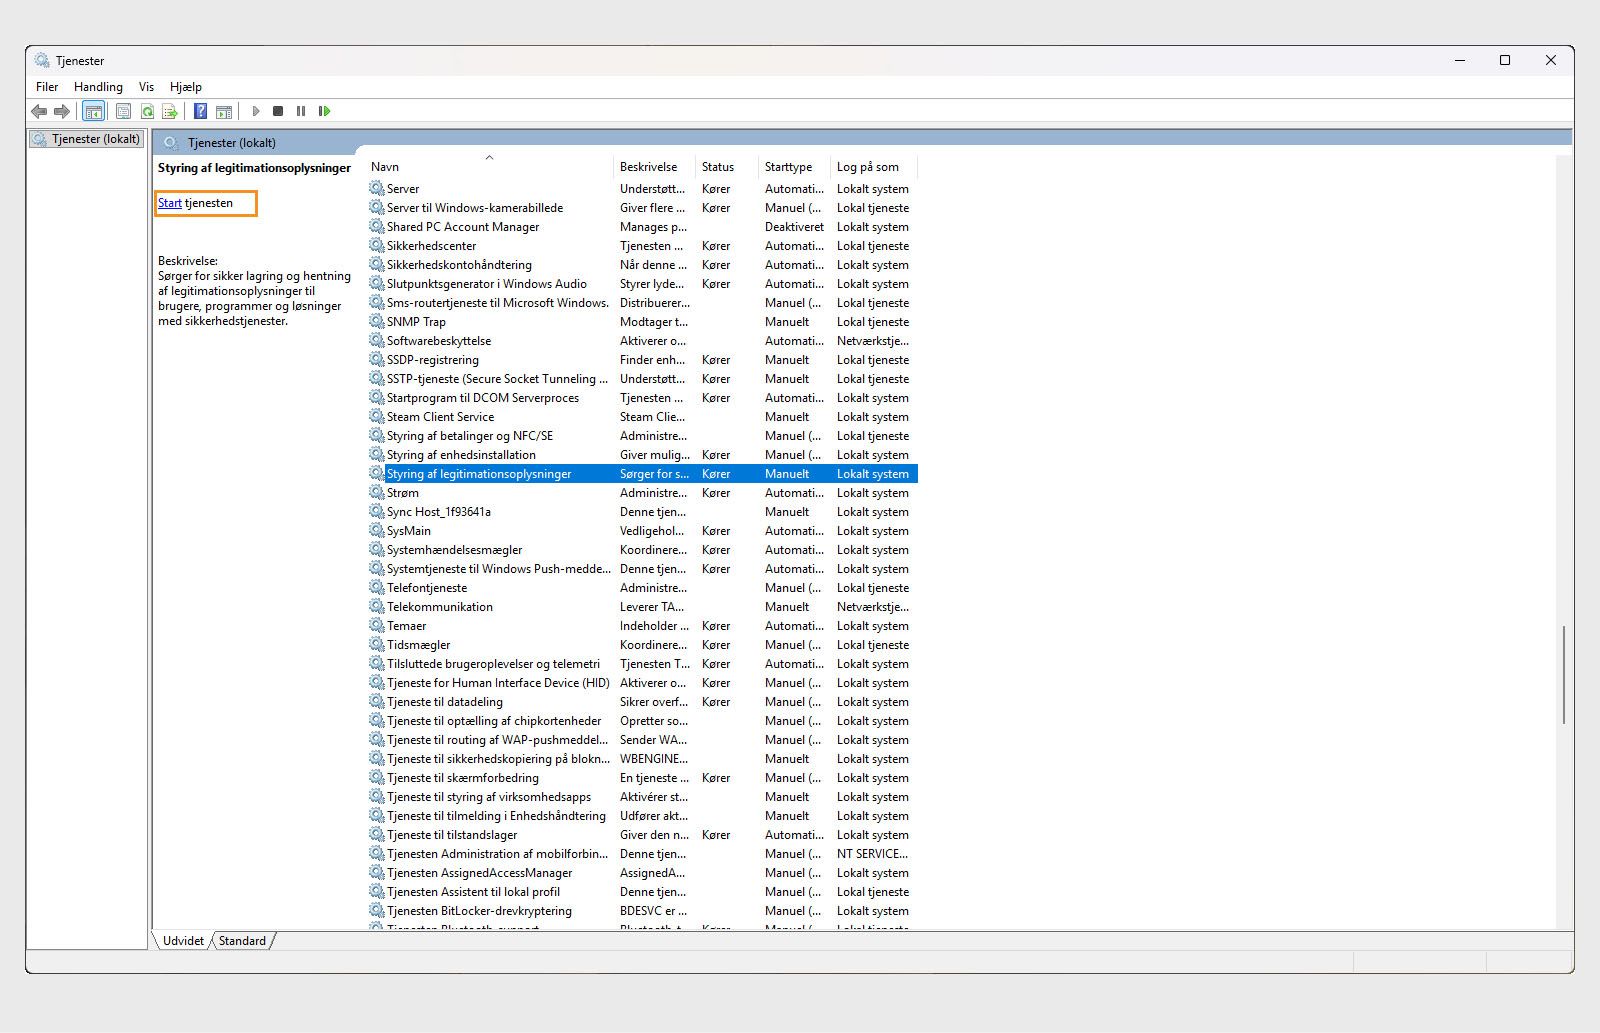
Task: Sort by the Status column header
Action: pos(726,167)
